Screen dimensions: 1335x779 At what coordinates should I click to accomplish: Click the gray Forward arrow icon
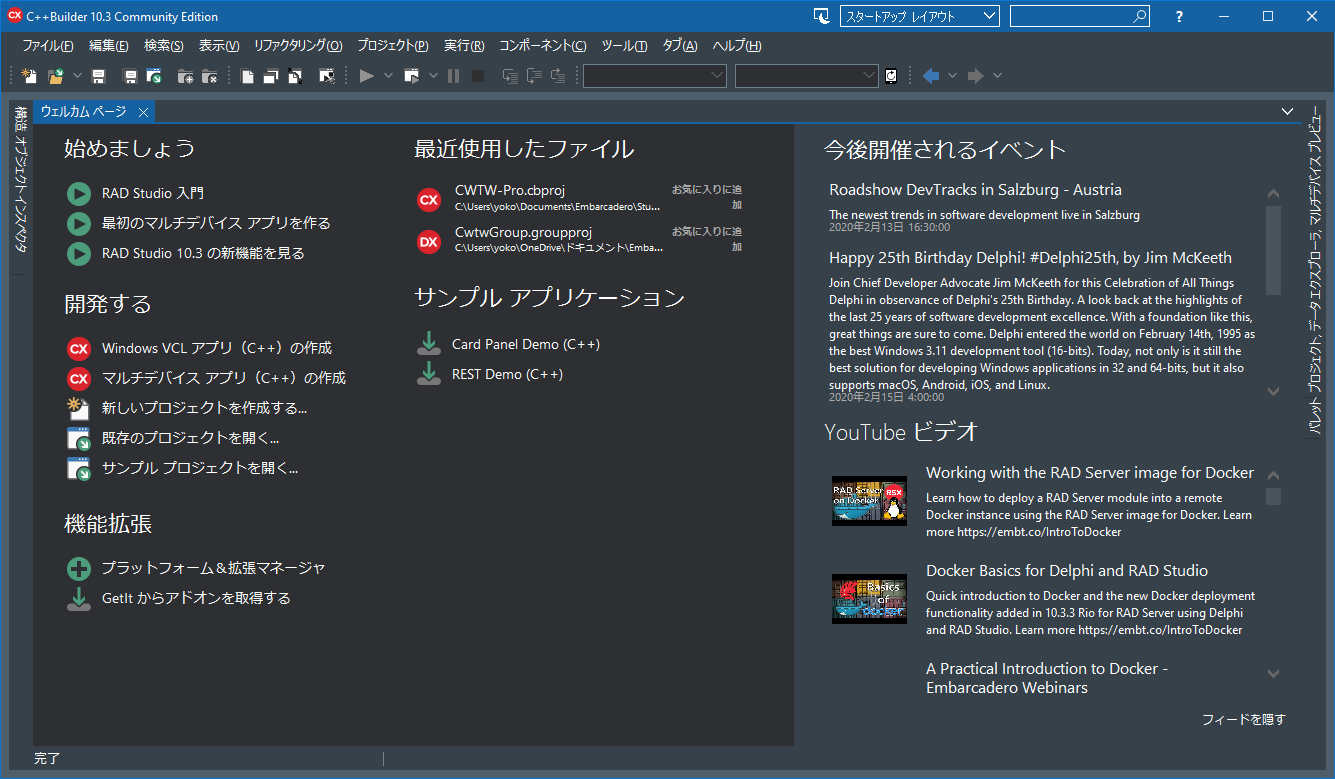(976, 76)
